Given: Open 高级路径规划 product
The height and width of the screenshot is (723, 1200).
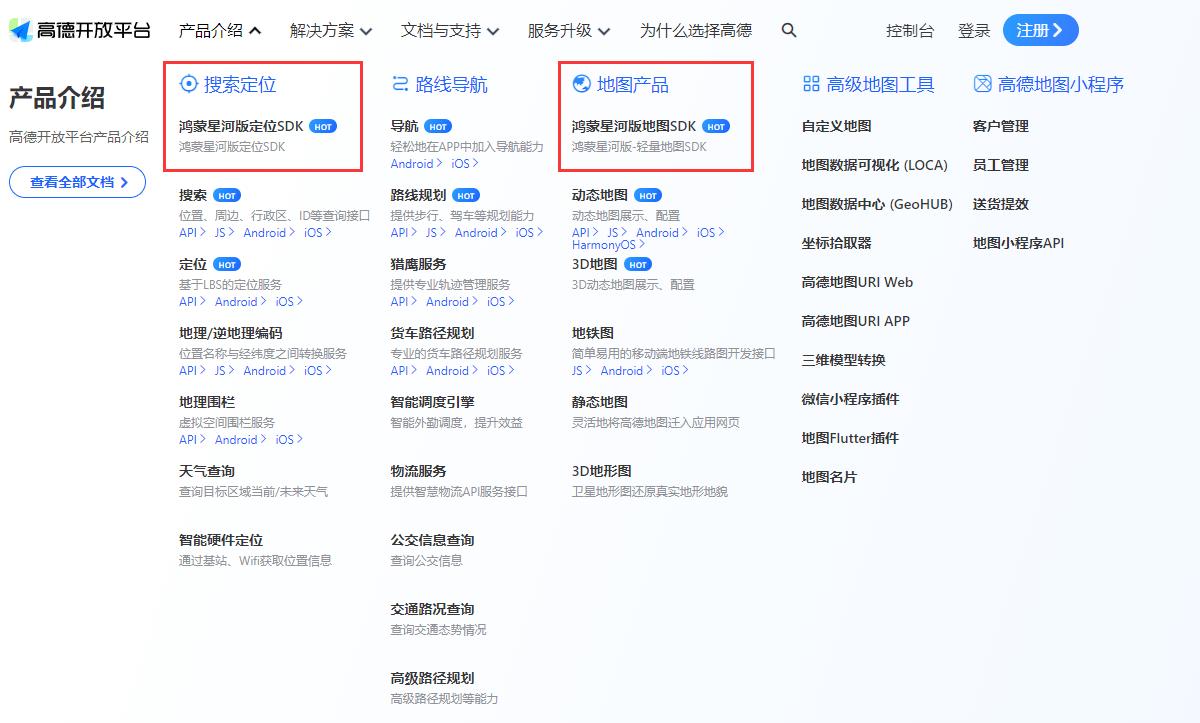Looking at the screenshot, I should click(432, 678).
